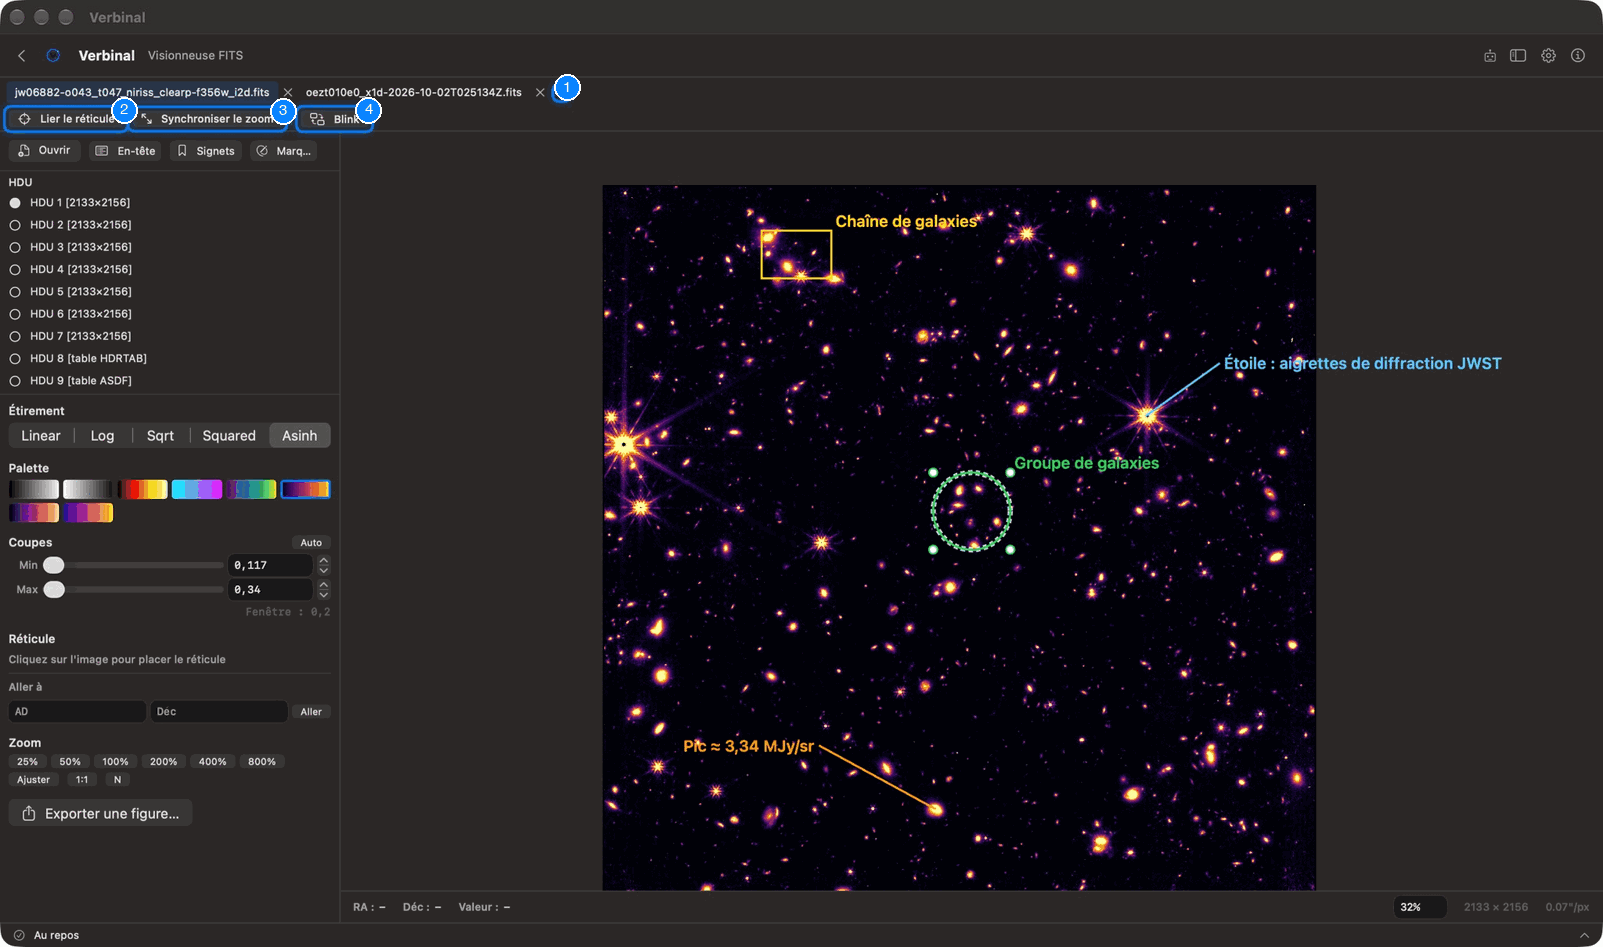This screenshot has width=1603, height=947.
Task: Open the Signets bookmarks
Action: [205, 151]
